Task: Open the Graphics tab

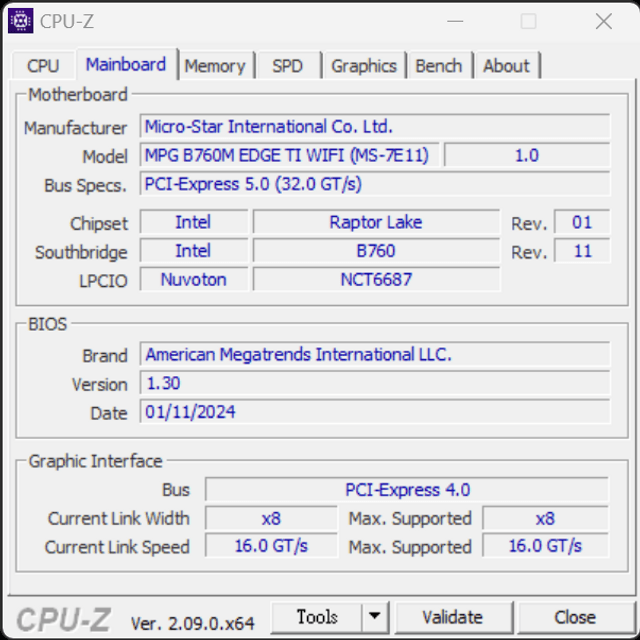Action: (364, 66)
